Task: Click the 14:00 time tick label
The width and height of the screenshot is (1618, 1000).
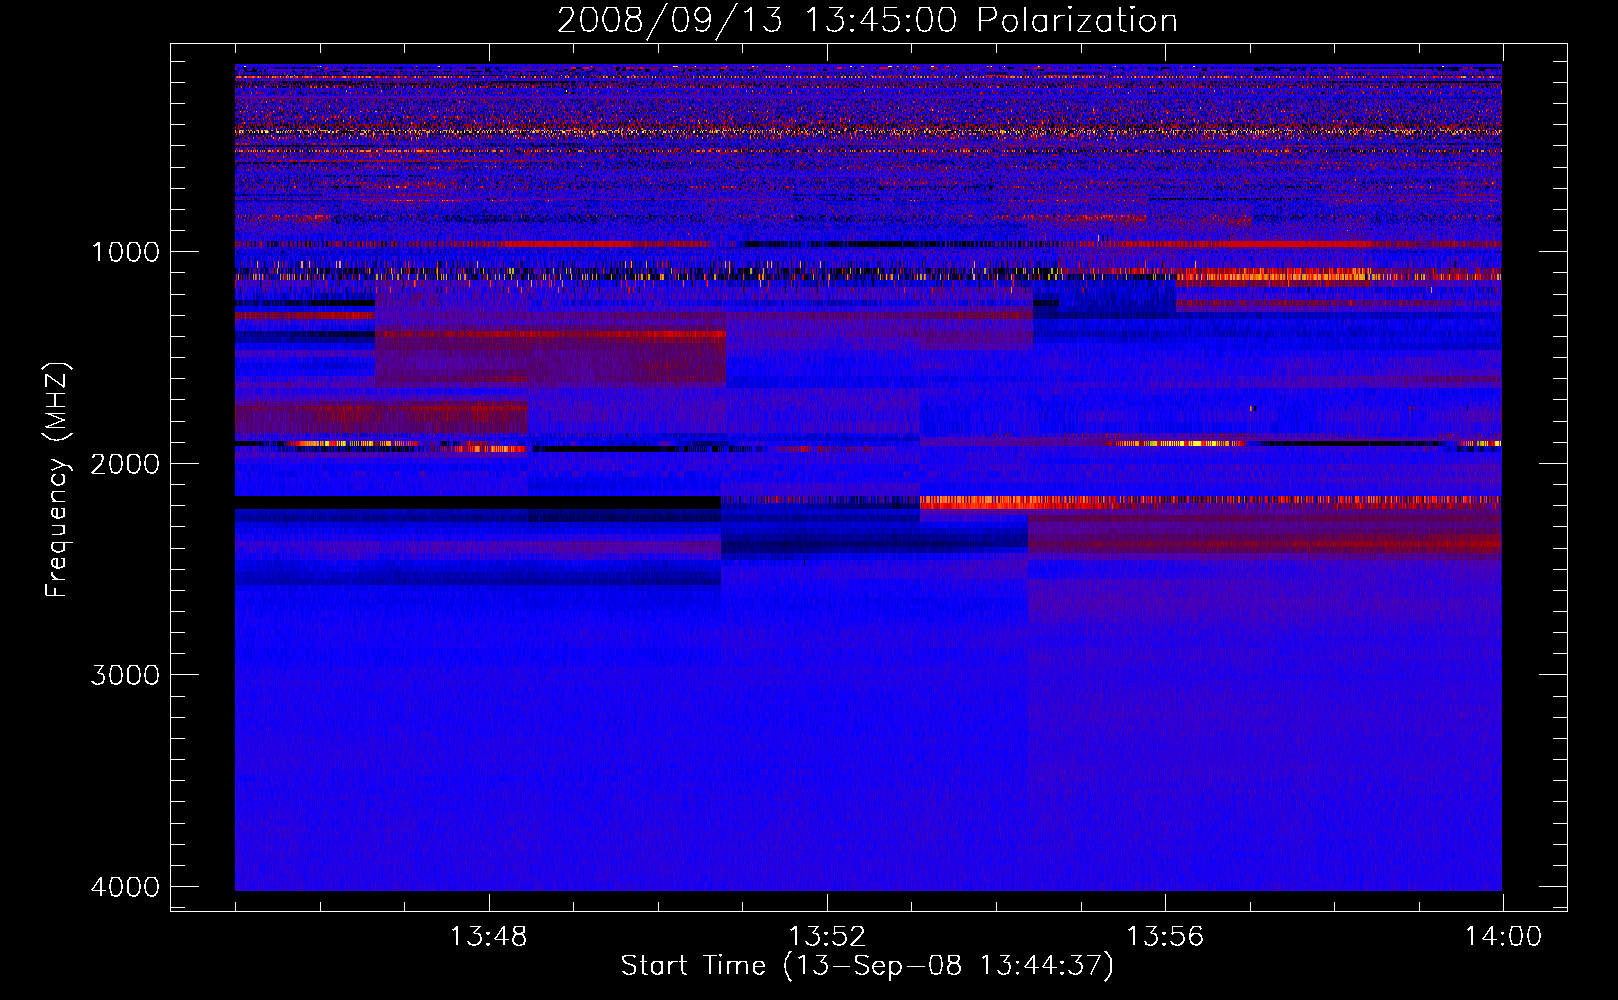Action: [1503, 937]
